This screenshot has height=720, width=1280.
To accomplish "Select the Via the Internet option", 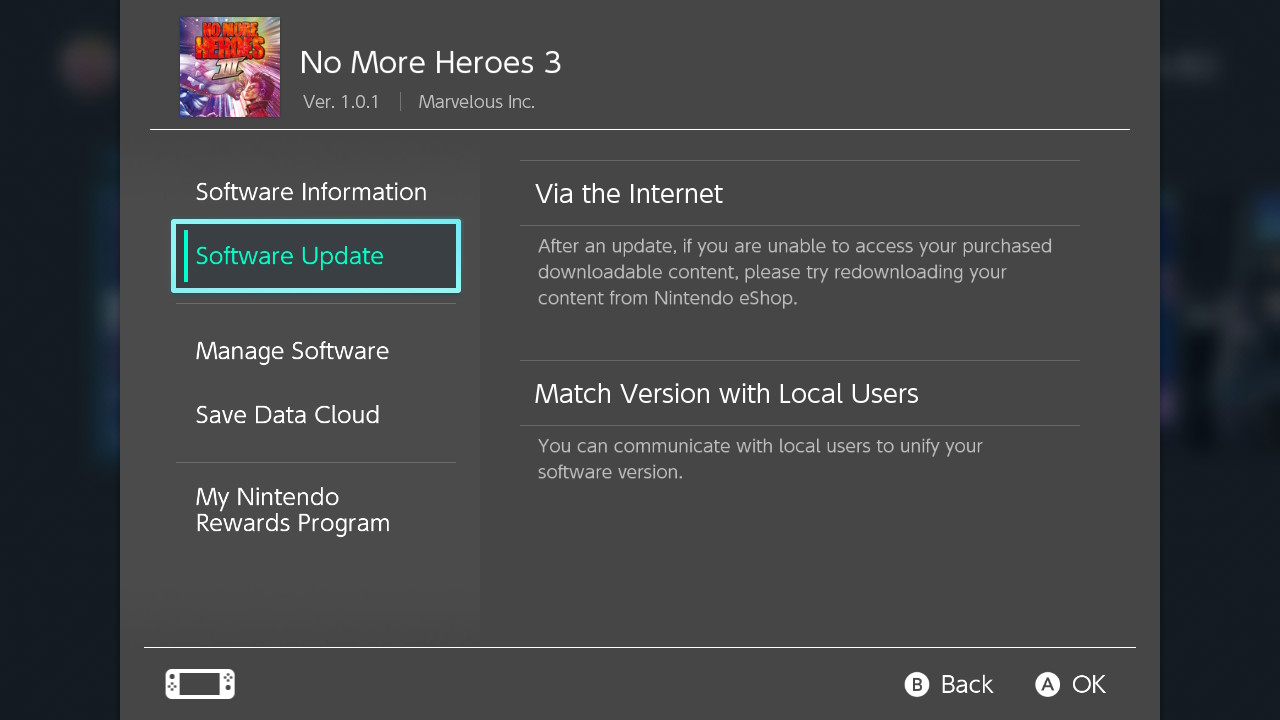I will 629,193.
